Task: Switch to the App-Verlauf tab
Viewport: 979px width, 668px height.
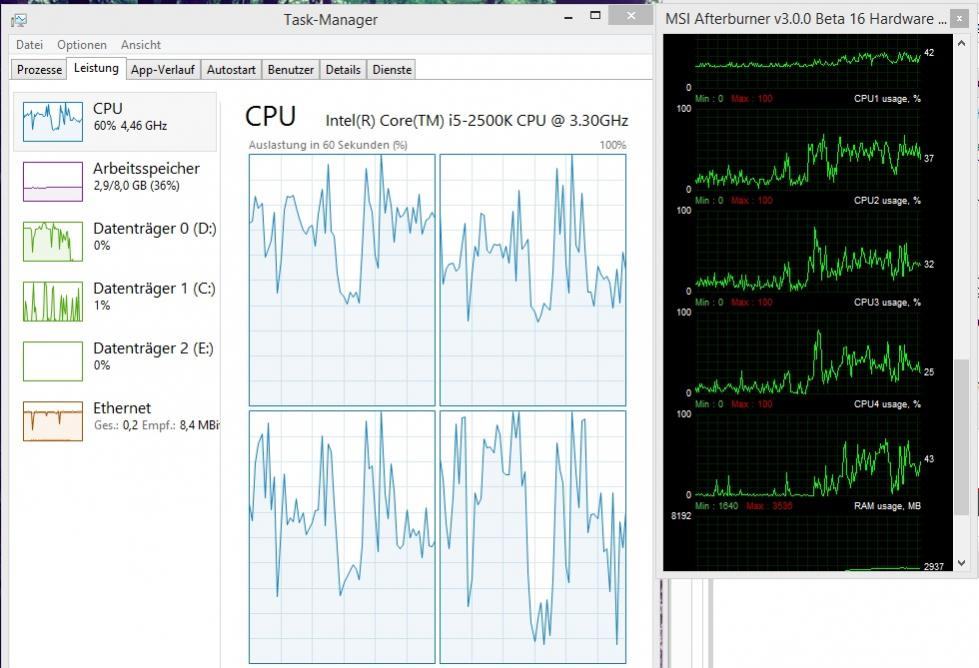Action: pyautogui.click(x=163, y=69)
